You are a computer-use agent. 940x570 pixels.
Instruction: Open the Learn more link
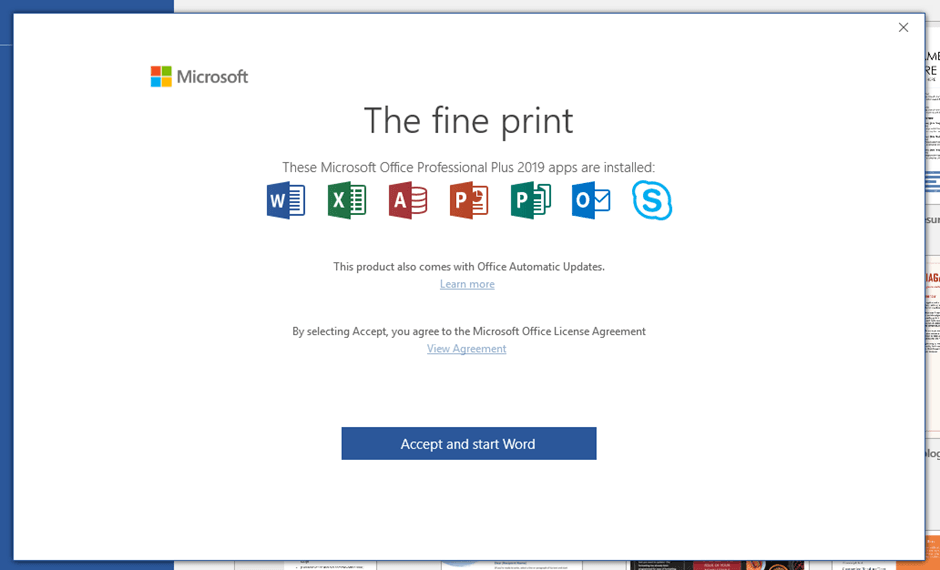pos(467,284)
